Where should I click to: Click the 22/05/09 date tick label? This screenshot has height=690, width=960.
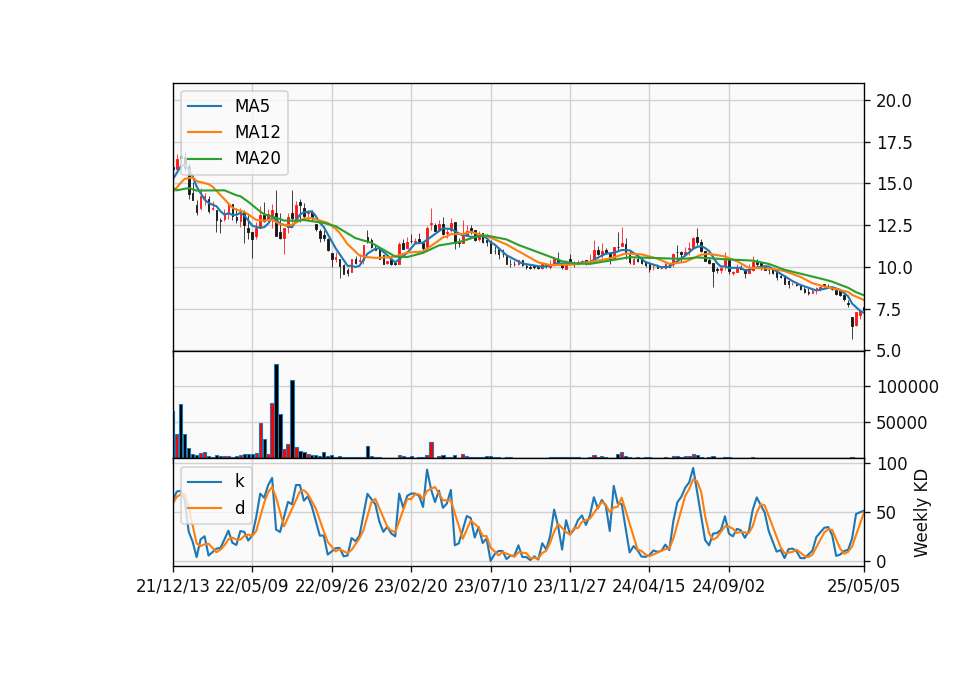(252, 586)
